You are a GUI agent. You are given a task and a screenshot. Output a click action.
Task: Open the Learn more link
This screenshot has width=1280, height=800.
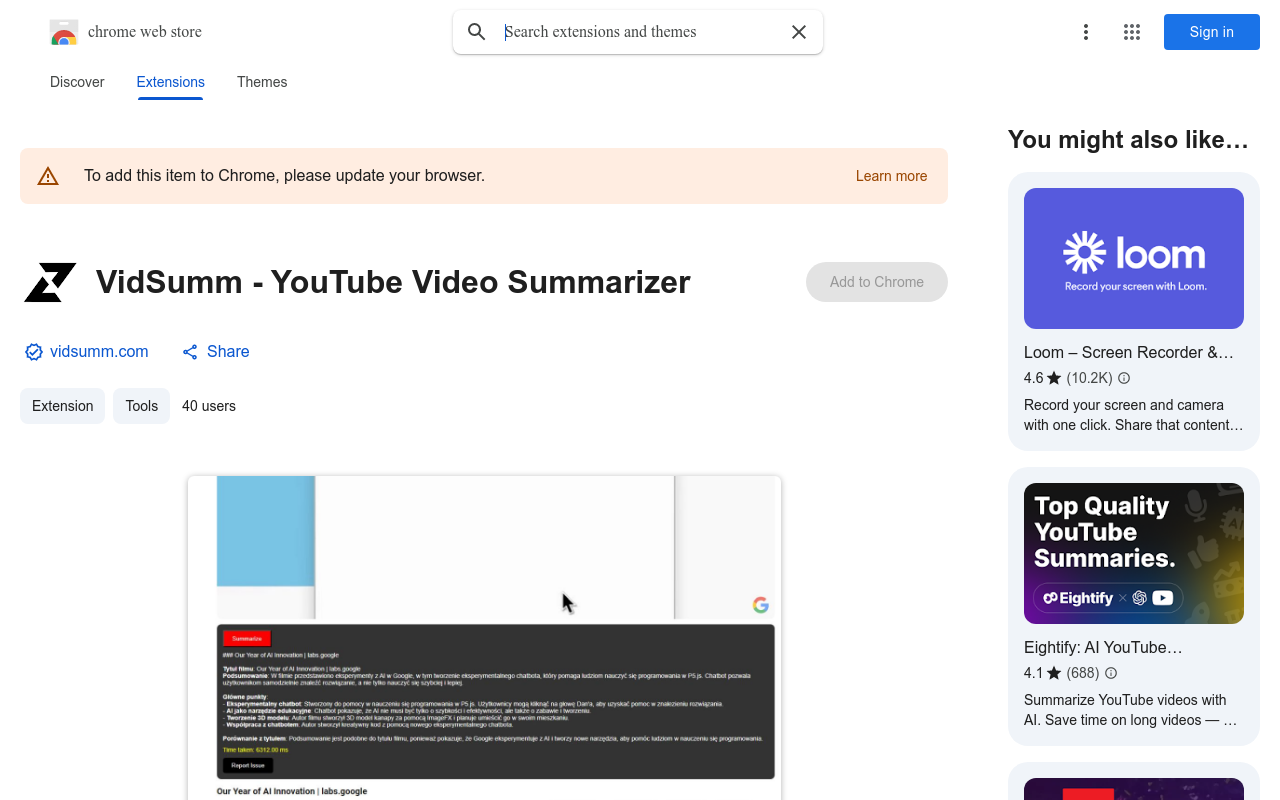(892, 176)
